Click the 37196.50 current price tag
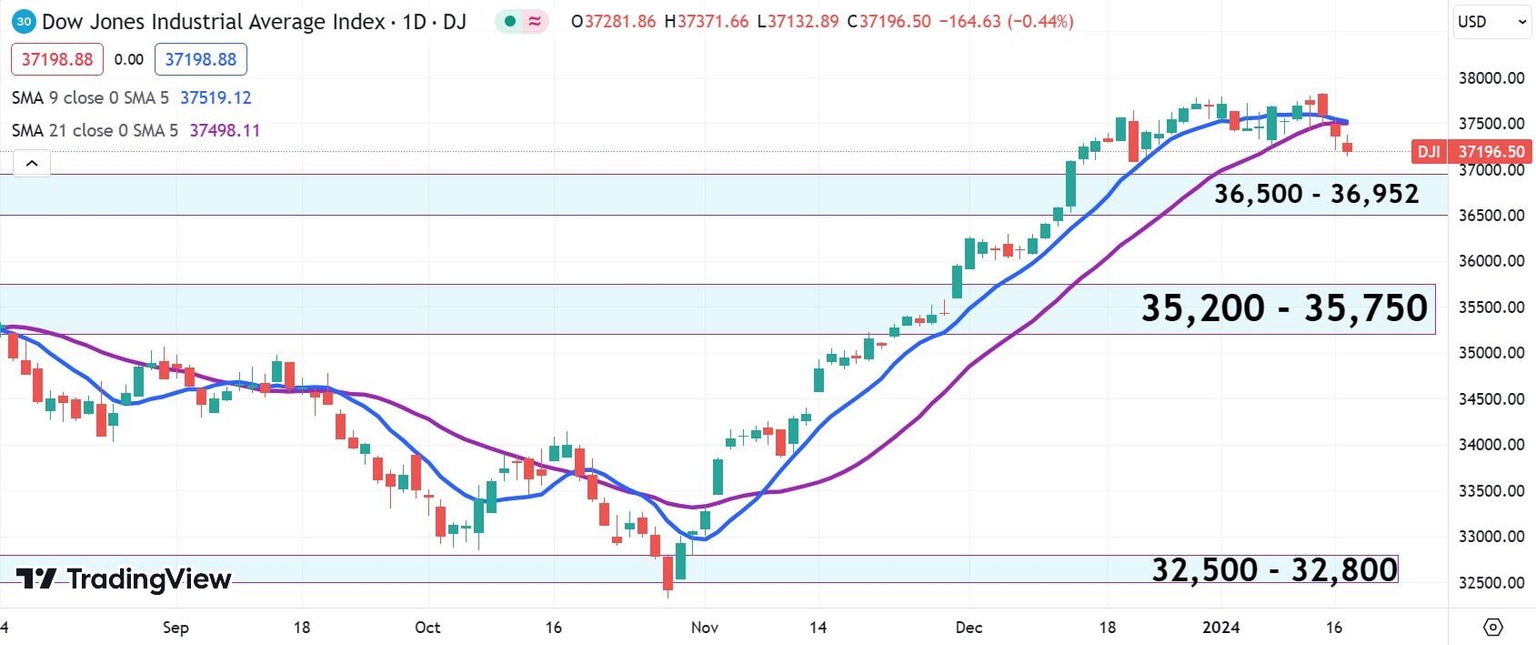 pos(1490,152)
